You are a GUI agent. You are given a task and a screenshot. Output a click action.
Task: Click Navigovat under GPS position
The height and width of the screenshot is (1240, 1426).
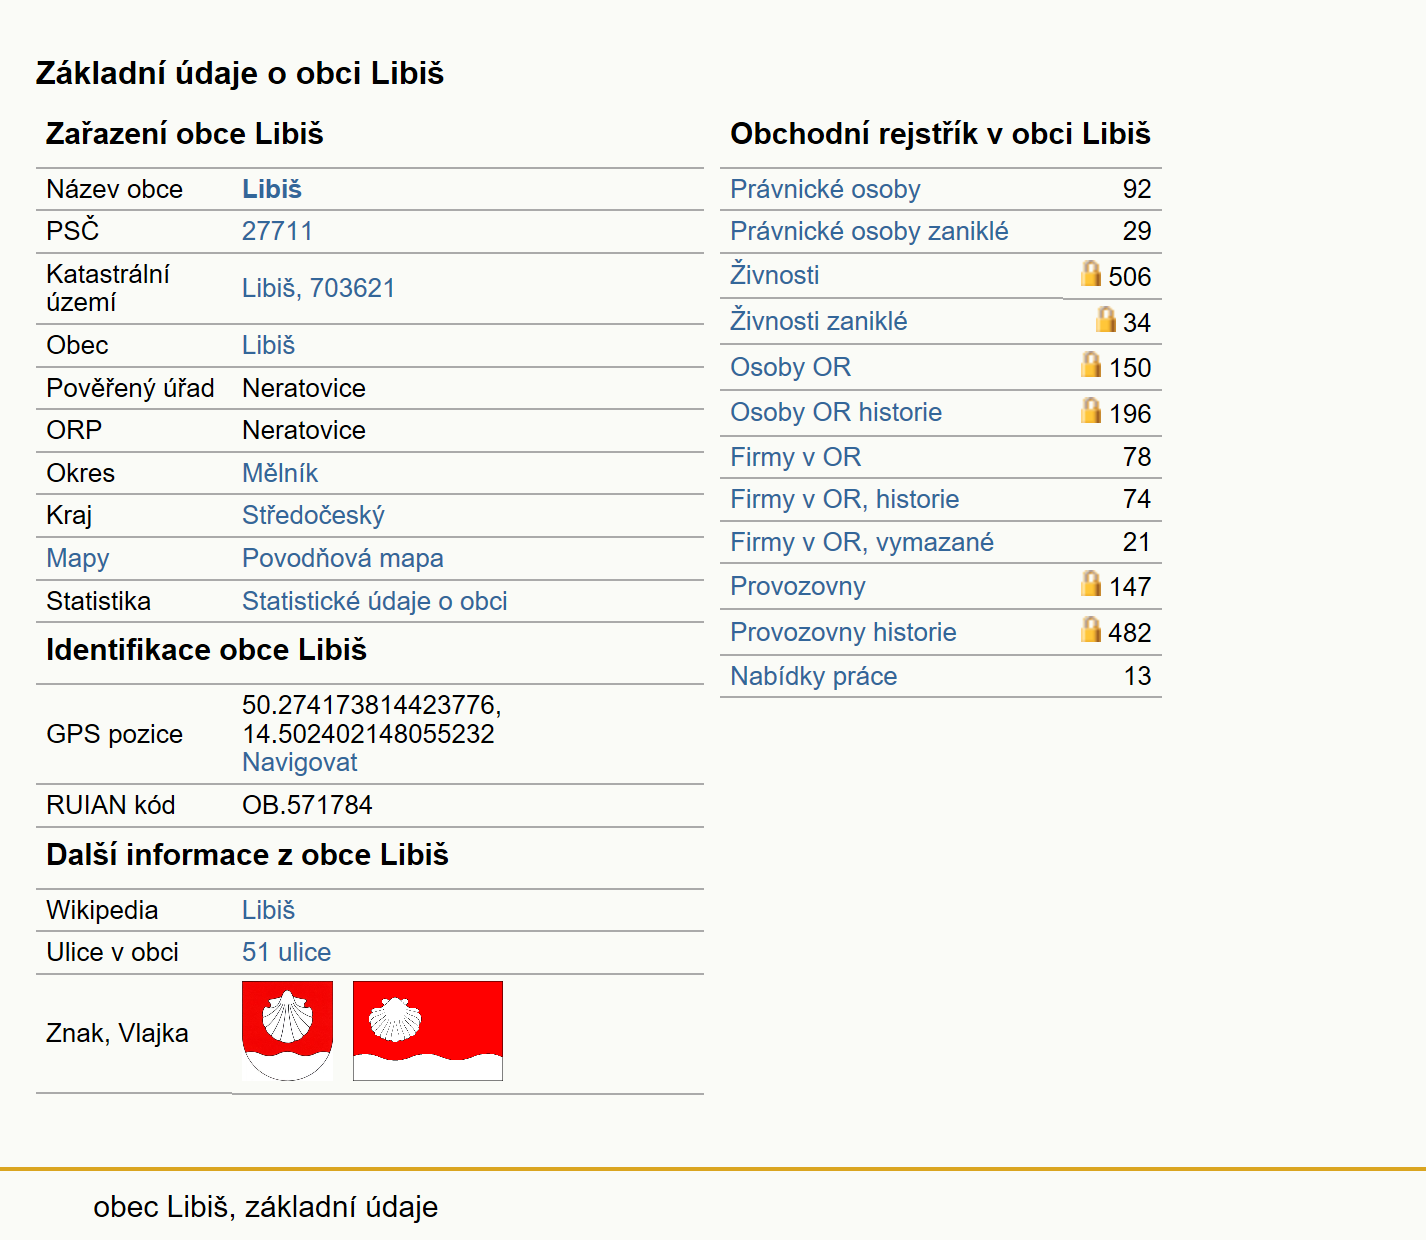[x=300, y=762]
